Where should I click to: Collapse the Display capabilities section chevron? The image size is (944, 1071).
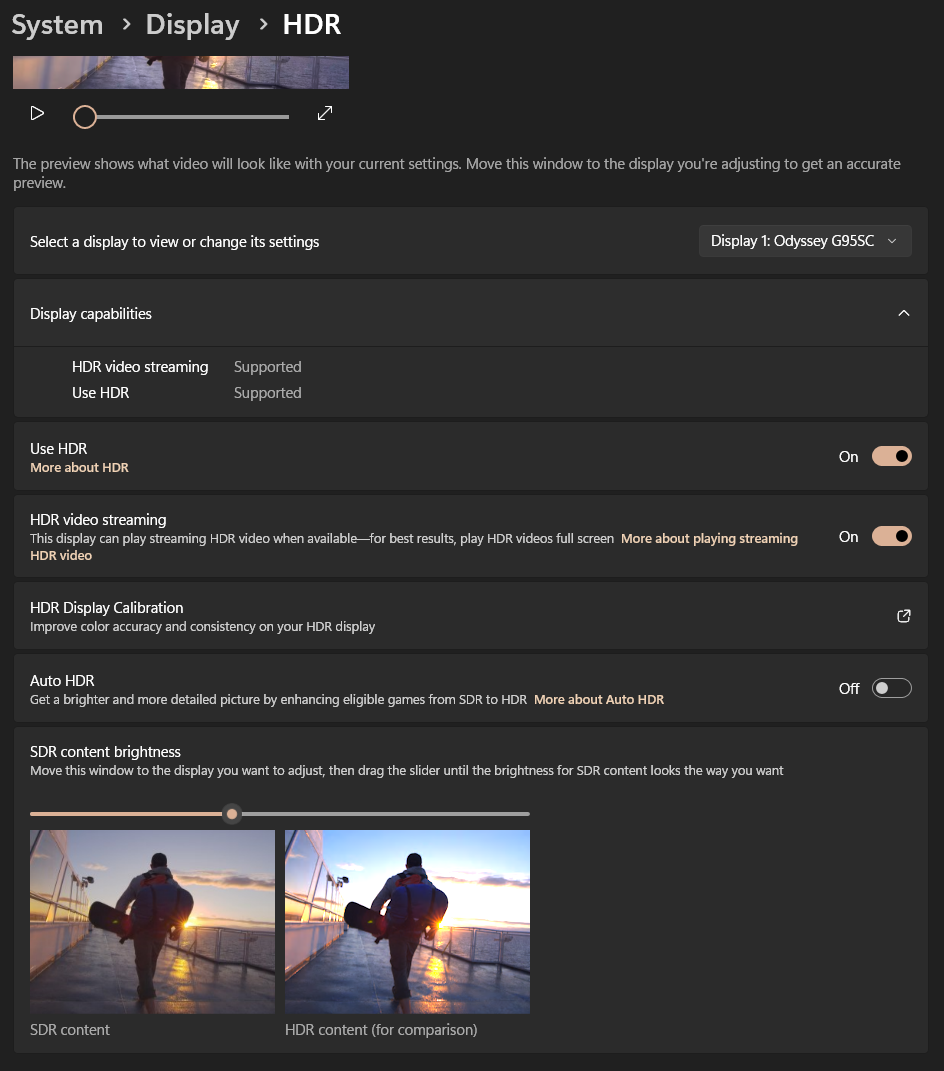pyautogui.click(x=903, y=313)
